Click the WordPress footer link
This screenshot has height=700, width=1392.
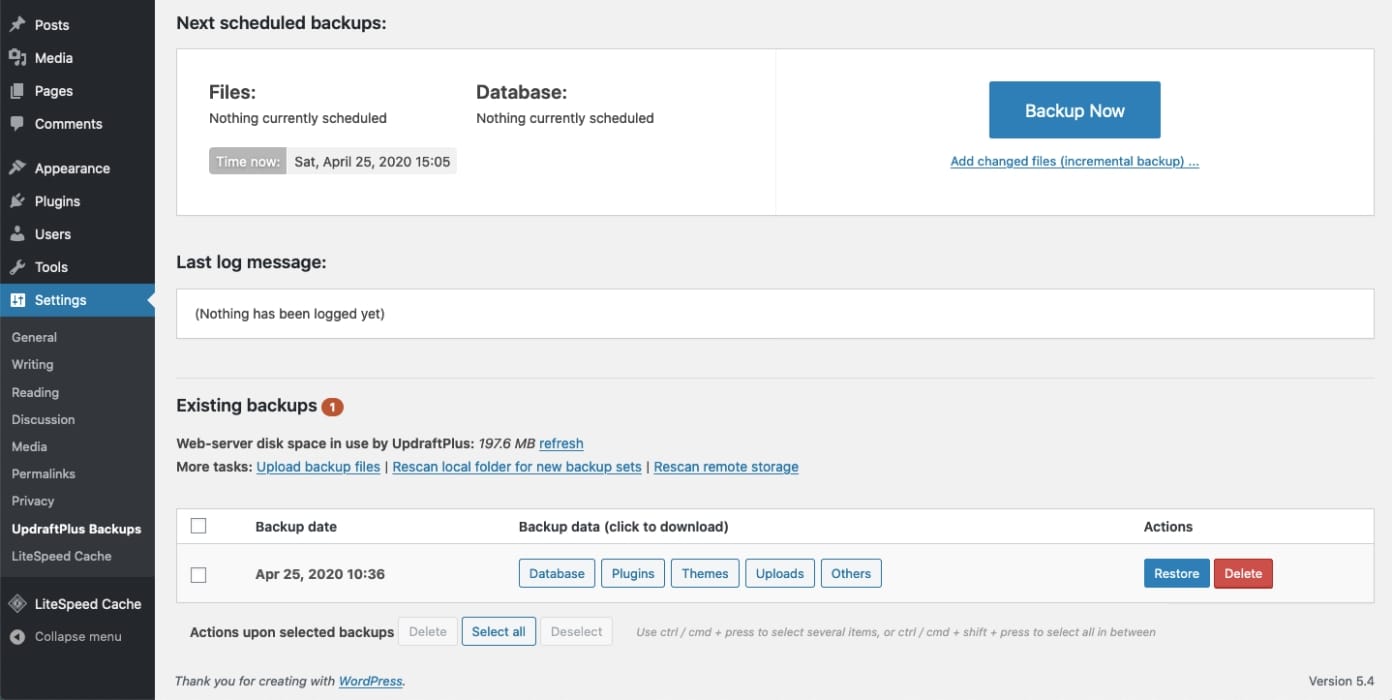click(370, 681)
